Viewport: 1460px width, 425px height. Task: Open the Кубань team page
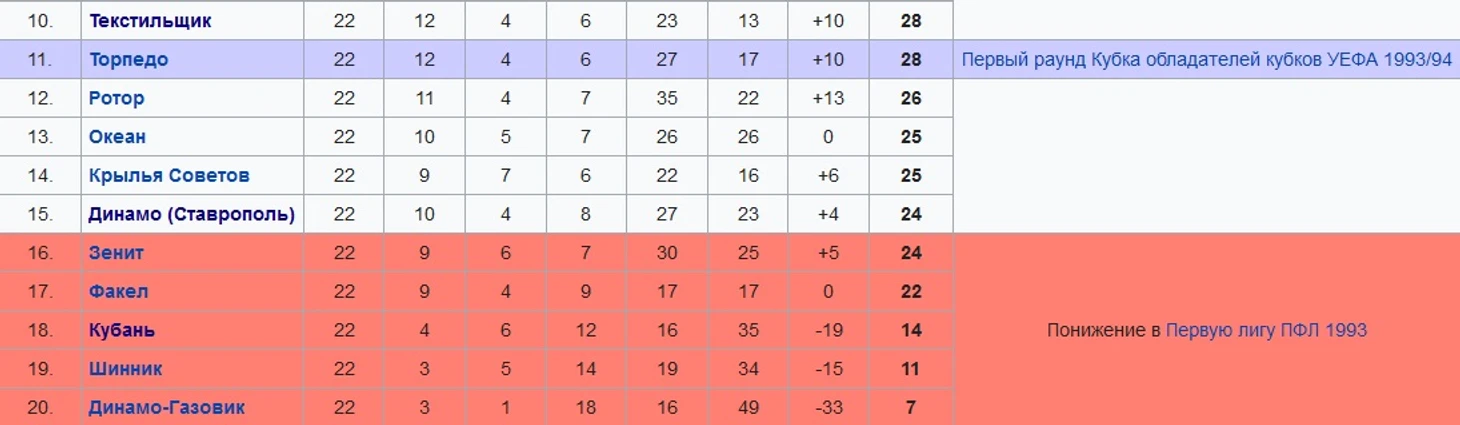121,330
